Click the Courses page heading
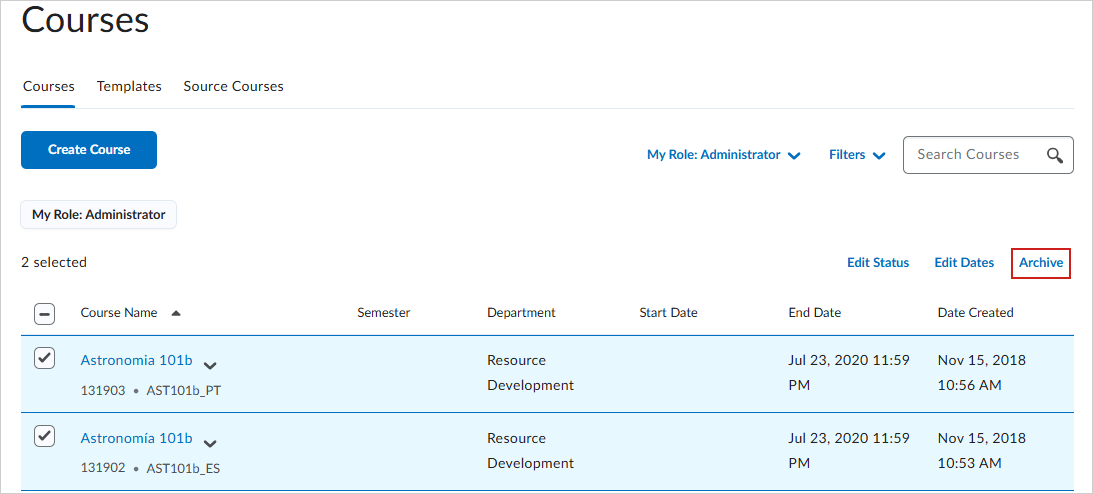 pos(85,20)
